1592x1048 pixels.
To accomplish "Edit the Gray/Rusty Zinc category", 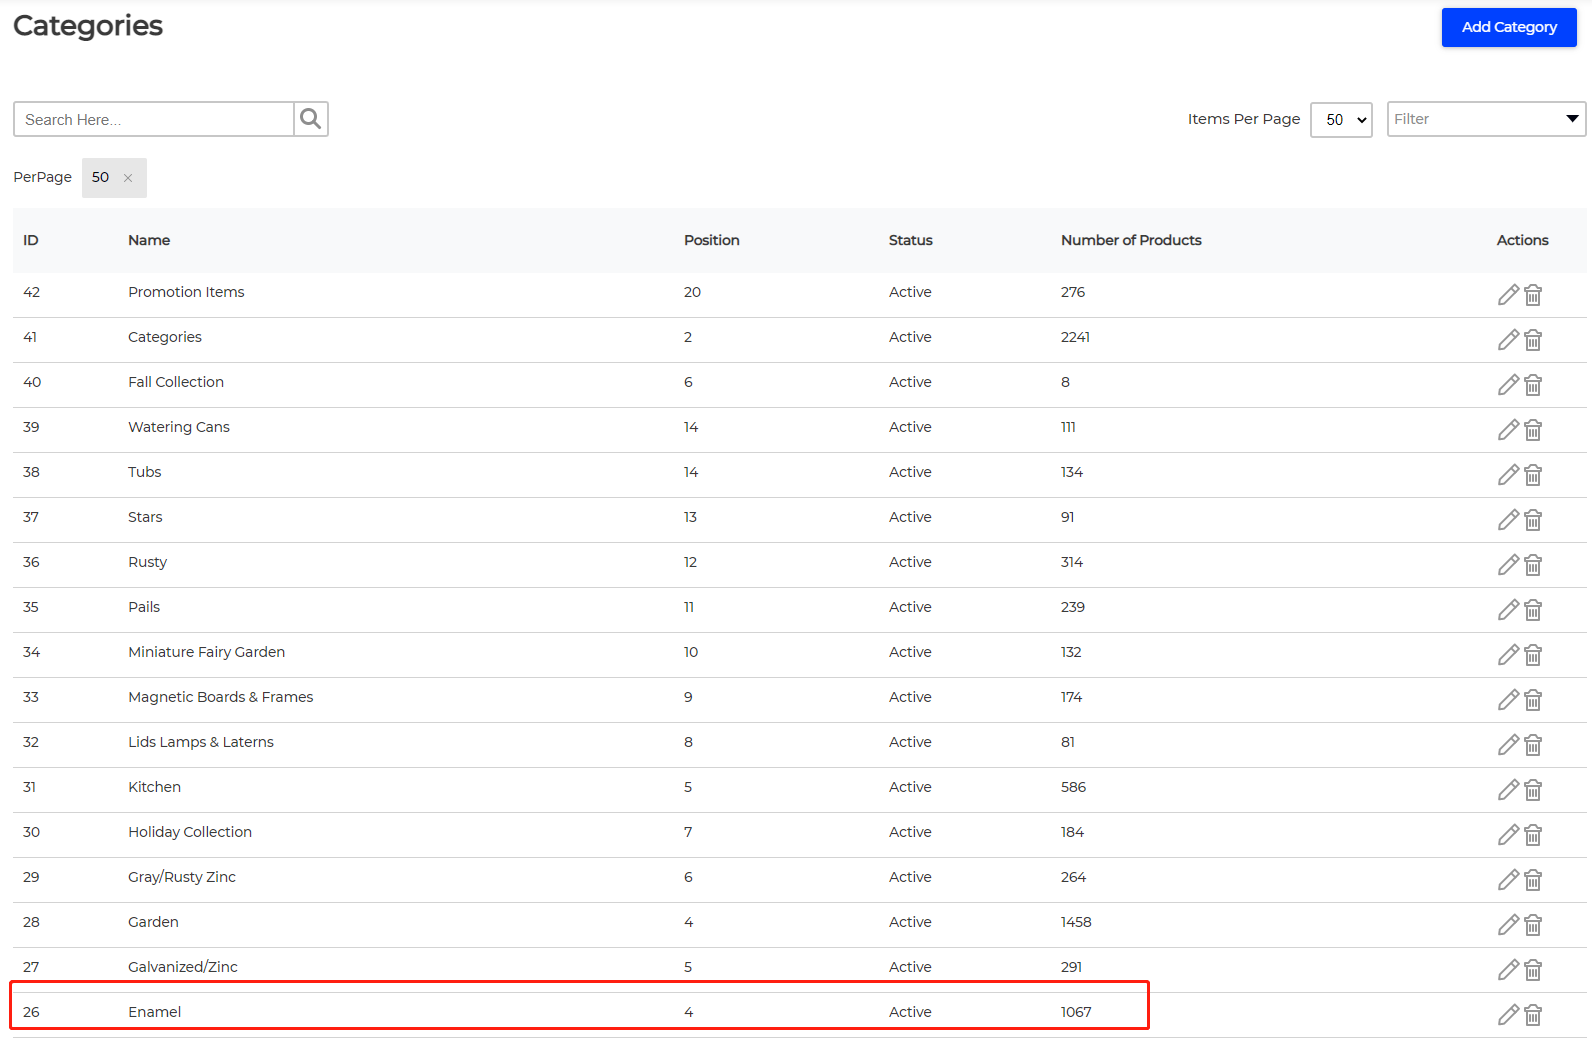I will 1508,880.
